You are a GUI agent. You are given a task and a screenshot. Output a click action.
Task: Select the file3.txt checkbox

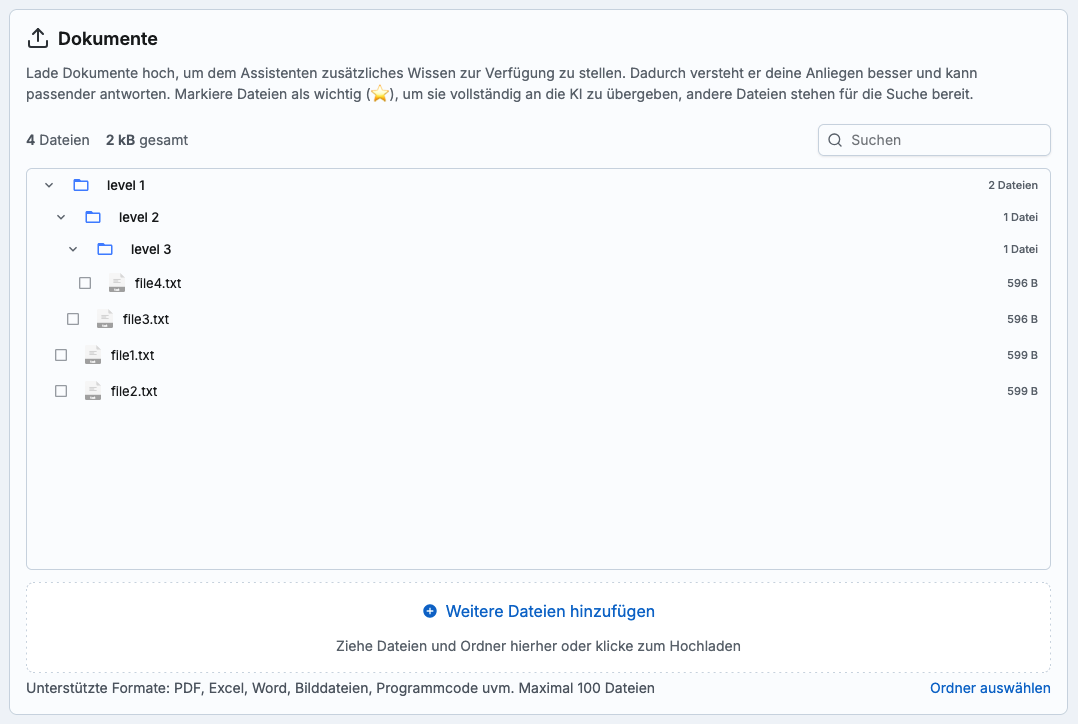point(73,319)
